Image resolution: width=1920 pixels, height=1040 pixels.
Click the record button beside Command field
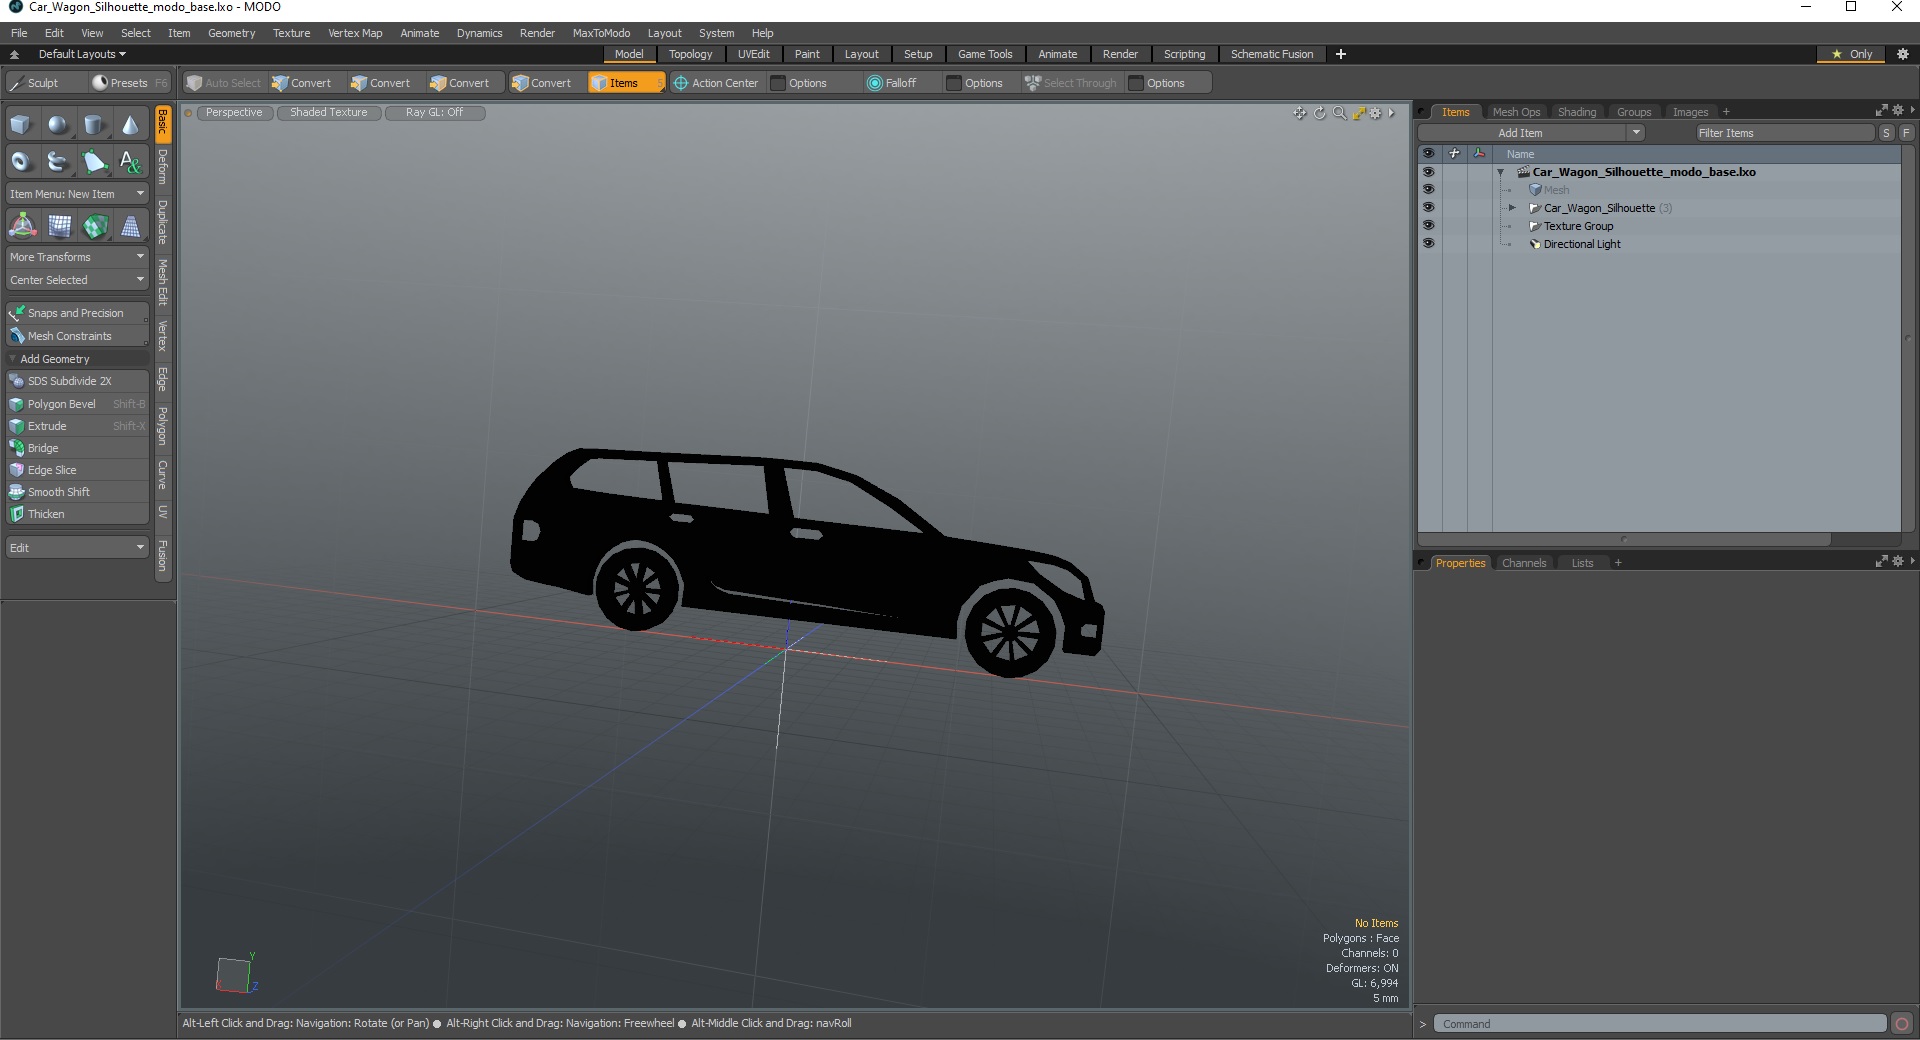tap(1902, 1023)
